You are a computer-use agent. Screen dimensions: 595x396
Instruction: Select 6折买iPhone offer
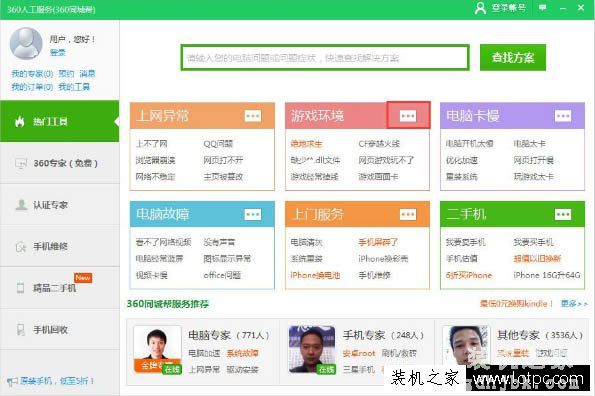coord(469,275)
